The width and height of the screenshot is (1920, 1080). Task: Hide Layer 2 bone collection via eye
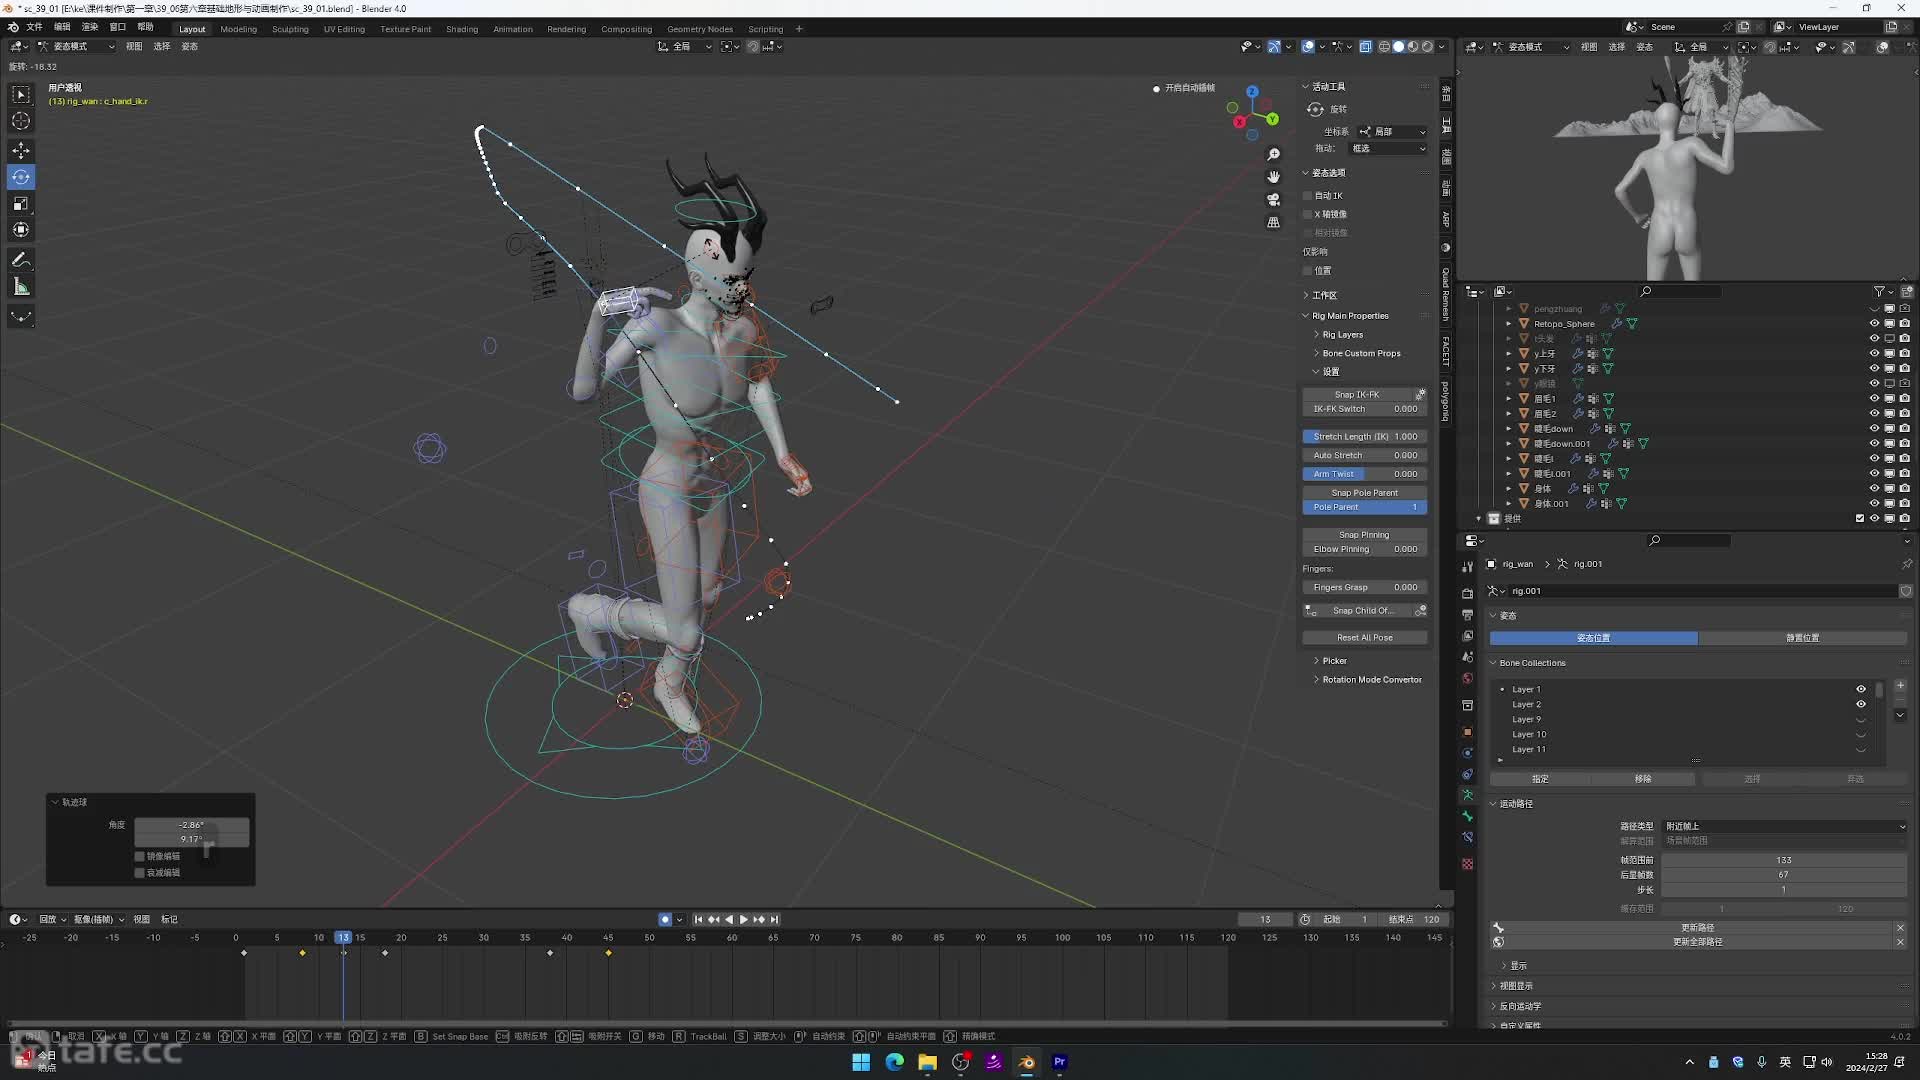1861,704
